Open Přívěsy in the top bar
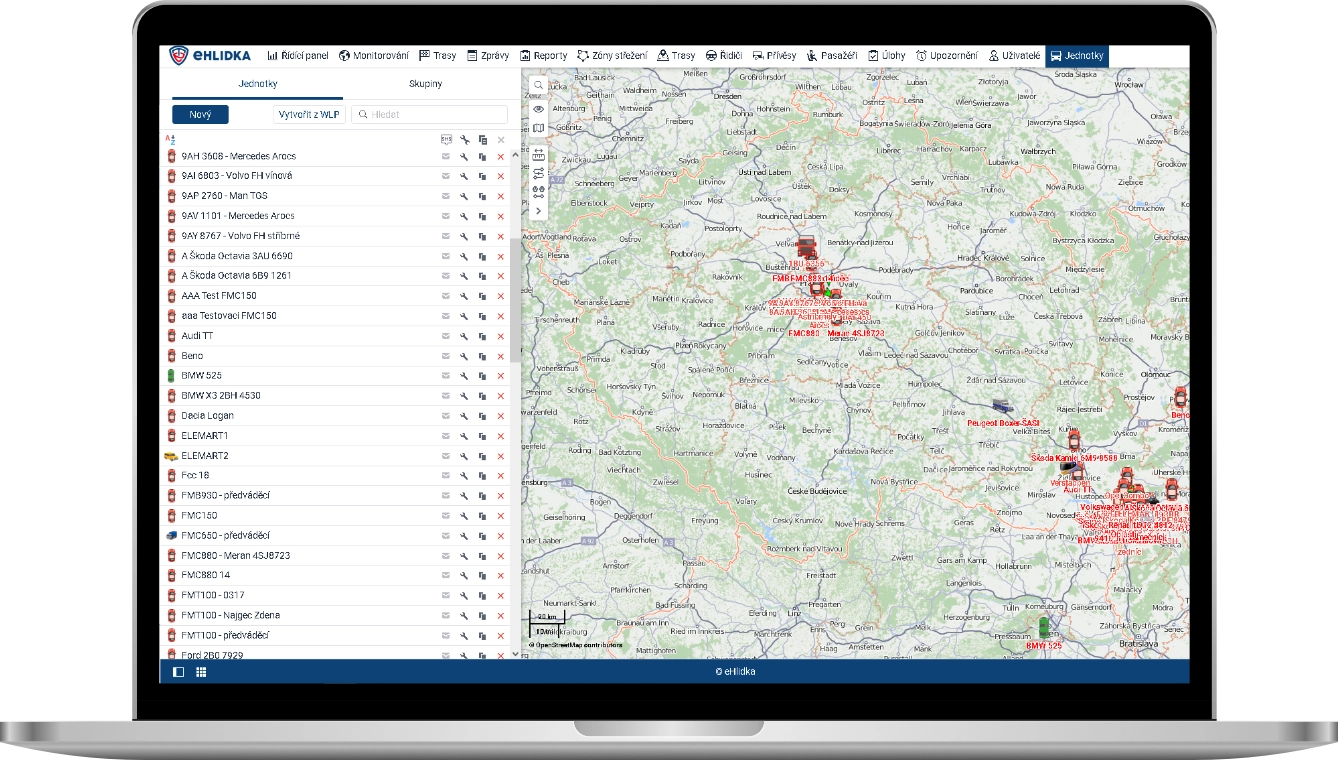The image size is (1338, 760). tap(774, 56)
